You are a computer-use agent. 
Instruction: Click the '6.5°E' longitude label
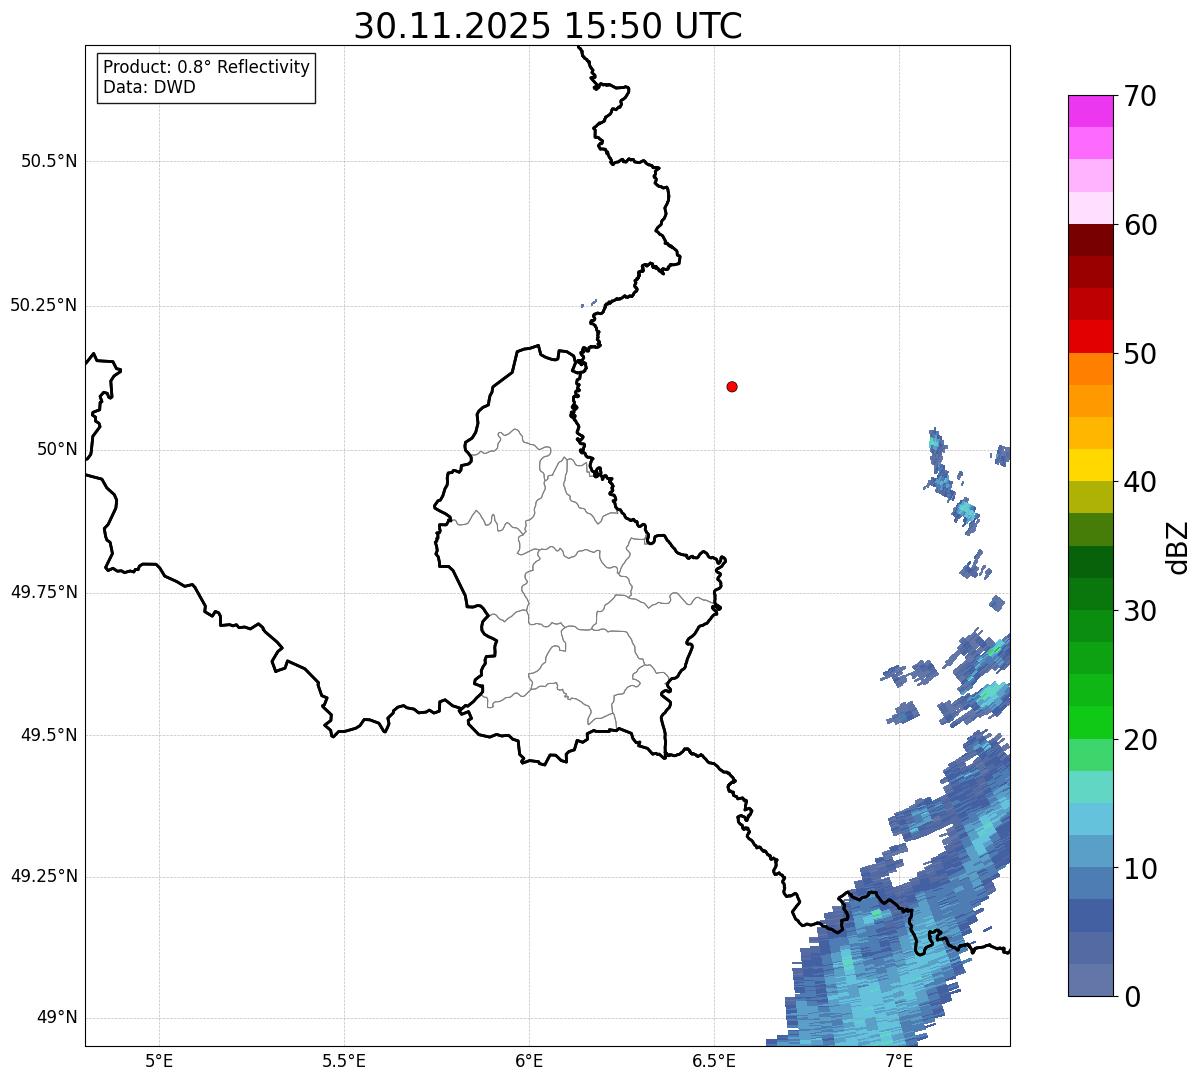point(714,1060)
